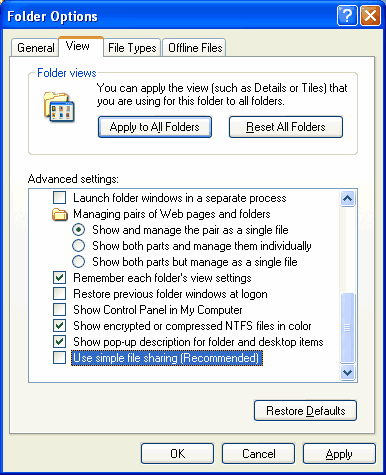This screenshot has height=475, width=386.
Task: Open the Offline Files tab
Action: [x=195, y=48]
